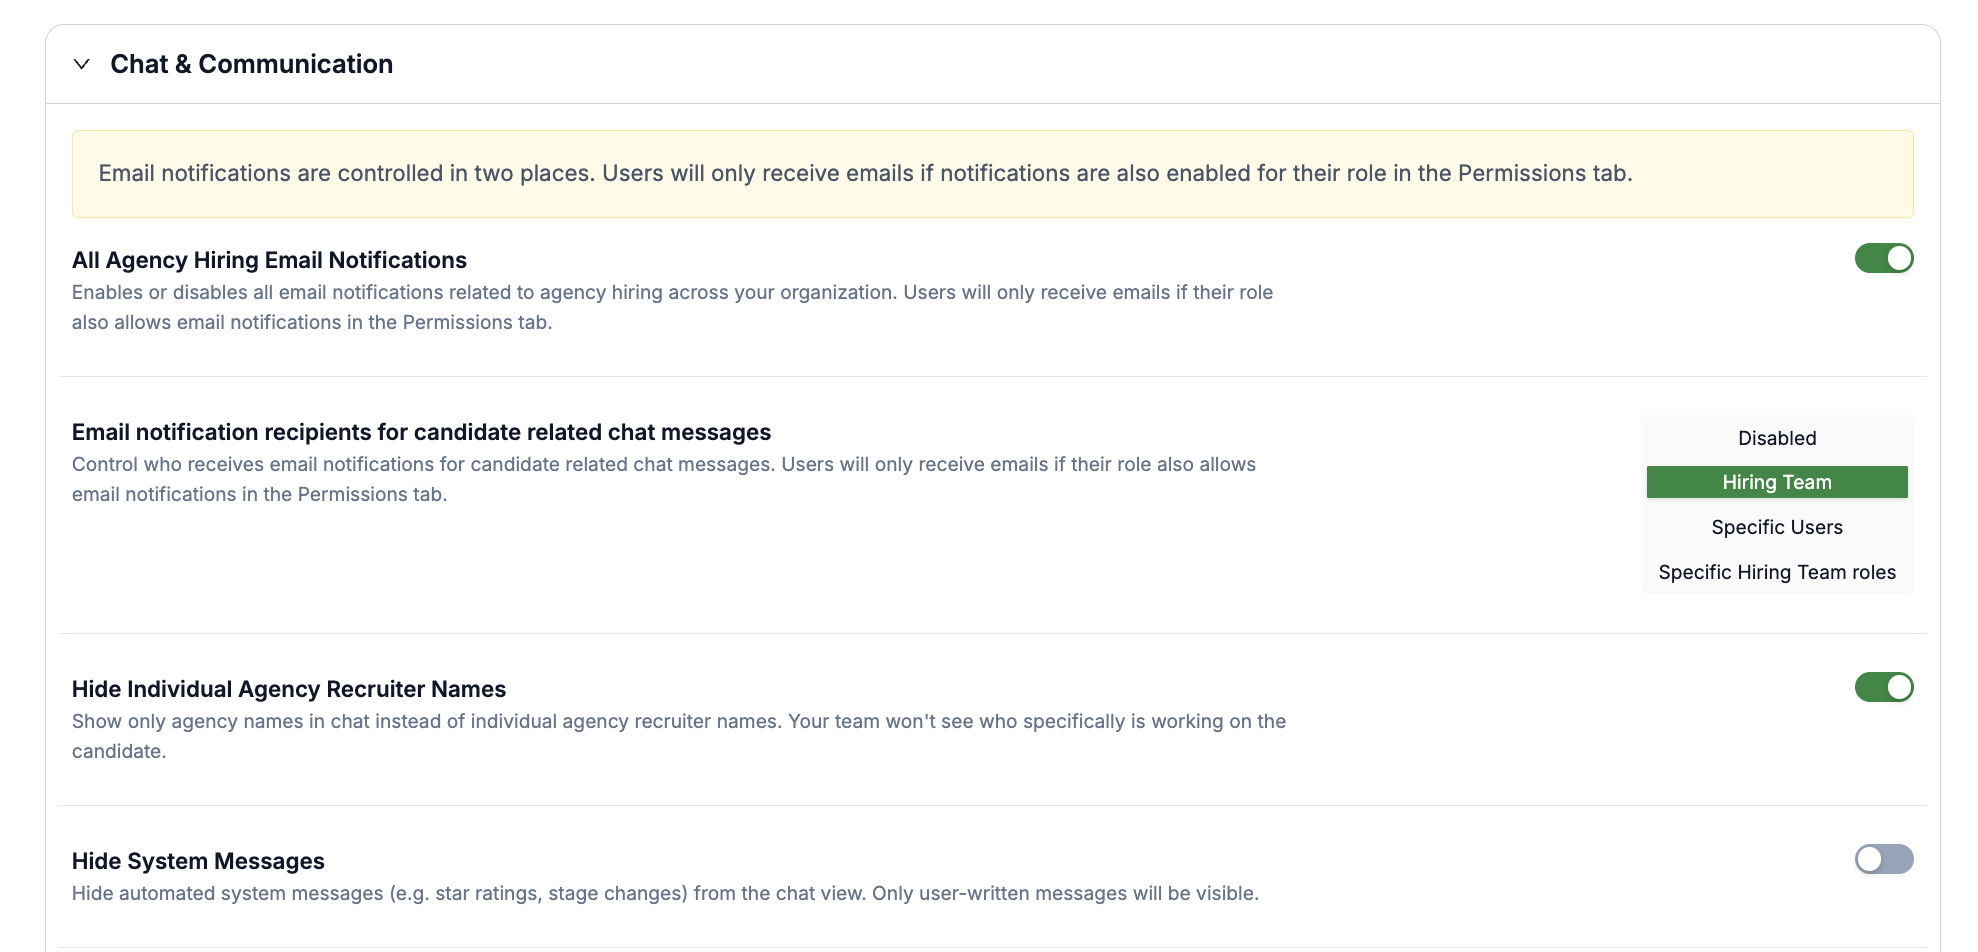1978x952 pixels.
Task: Enable the Hide System Messages switch
Action: [x=1884, y=859]
